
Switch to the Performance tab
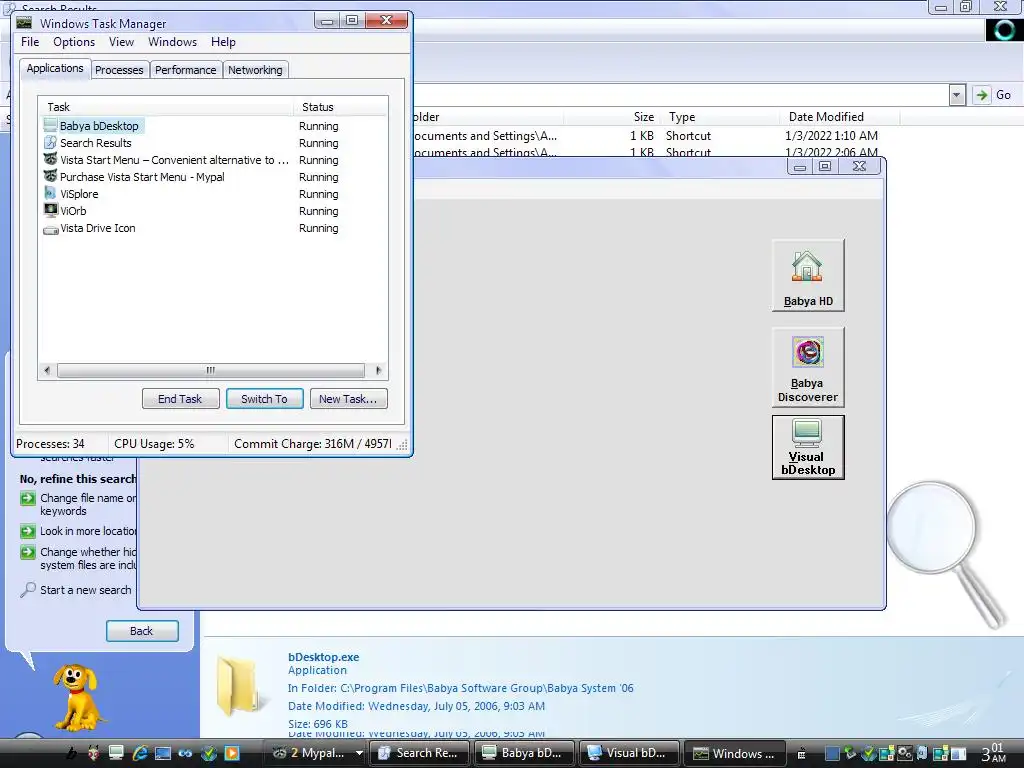[185, 70]
